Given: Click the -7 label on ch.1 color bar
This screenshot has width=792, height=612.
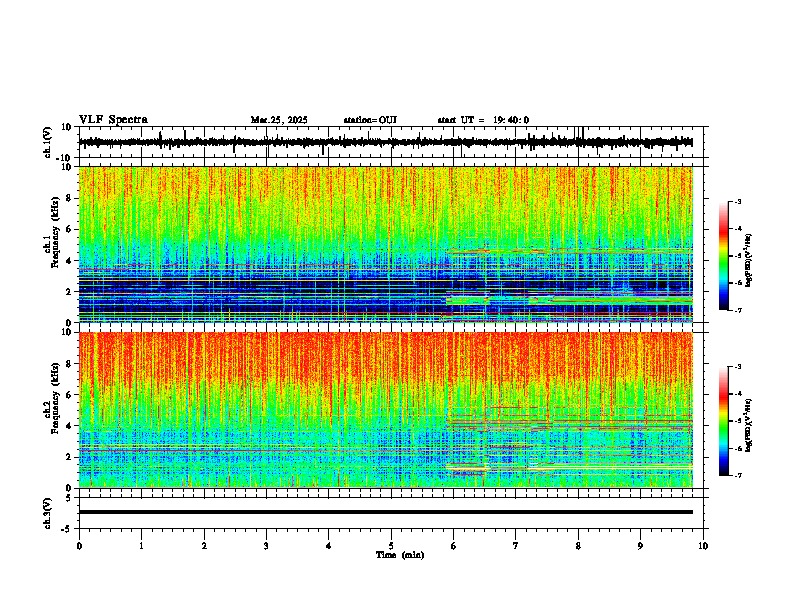Looking at the screenshot, I should click(738, 310).
